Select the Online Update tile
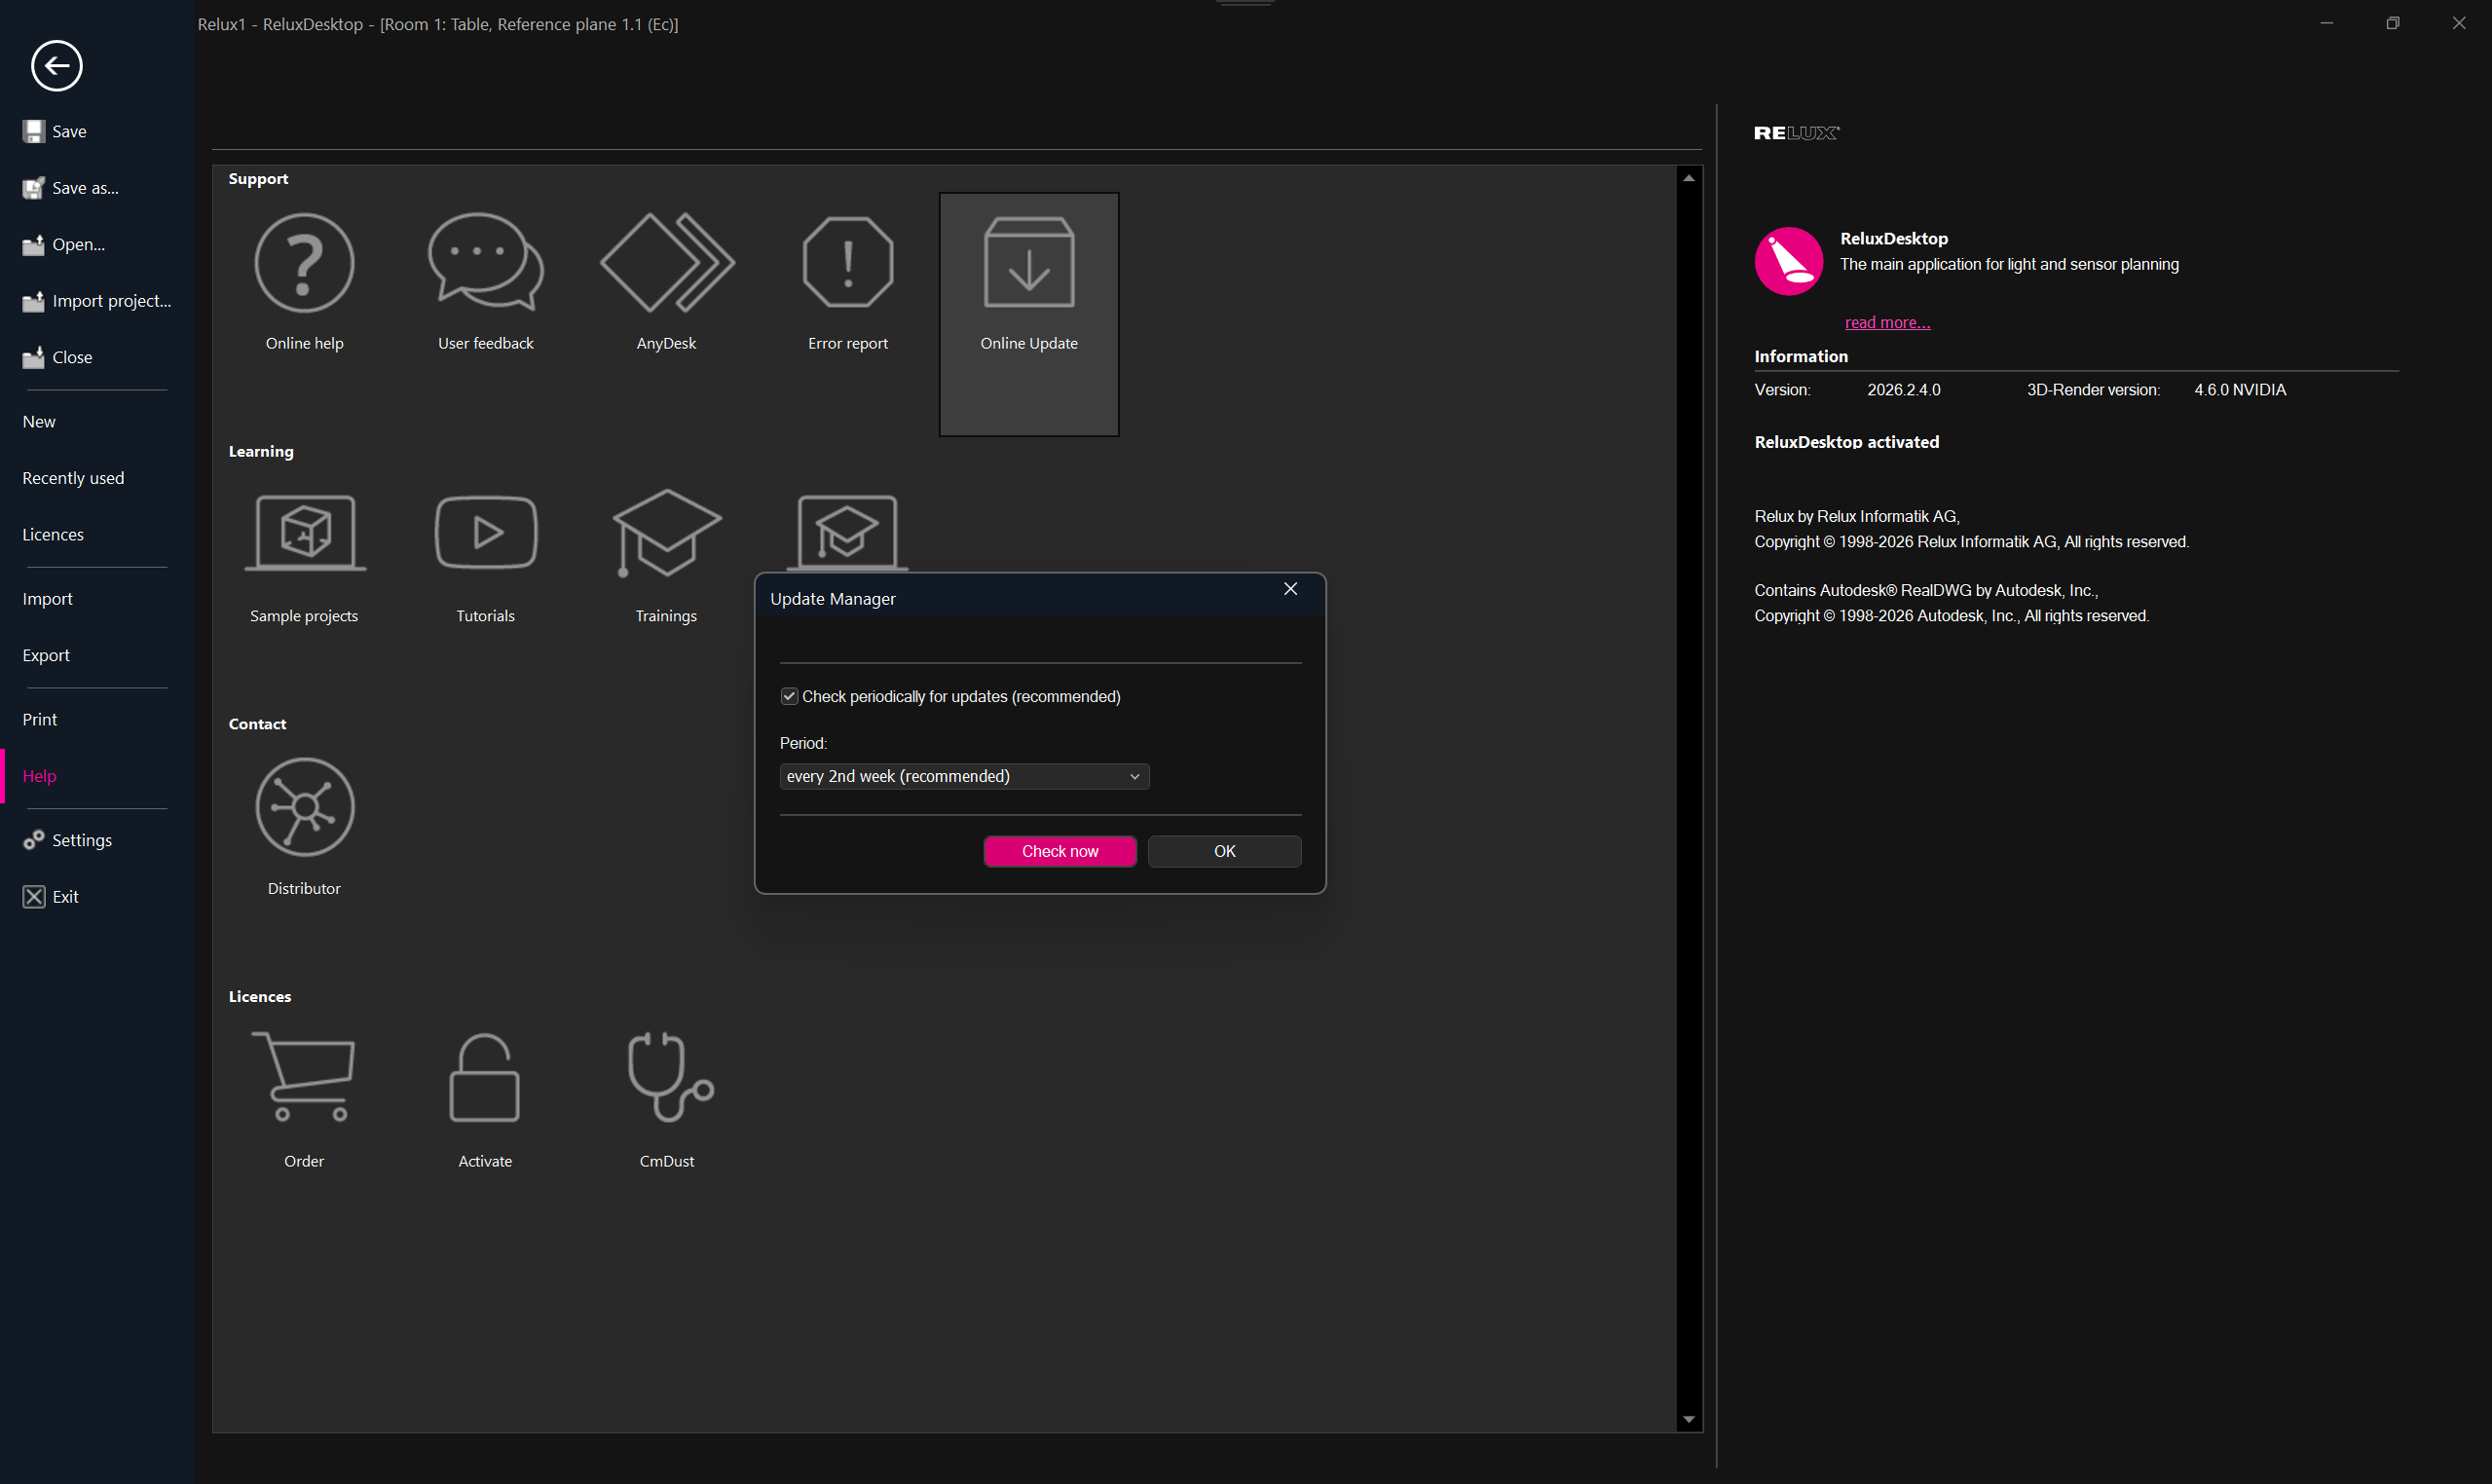The image size is (2492, 1484). (x=1029, y=314)
